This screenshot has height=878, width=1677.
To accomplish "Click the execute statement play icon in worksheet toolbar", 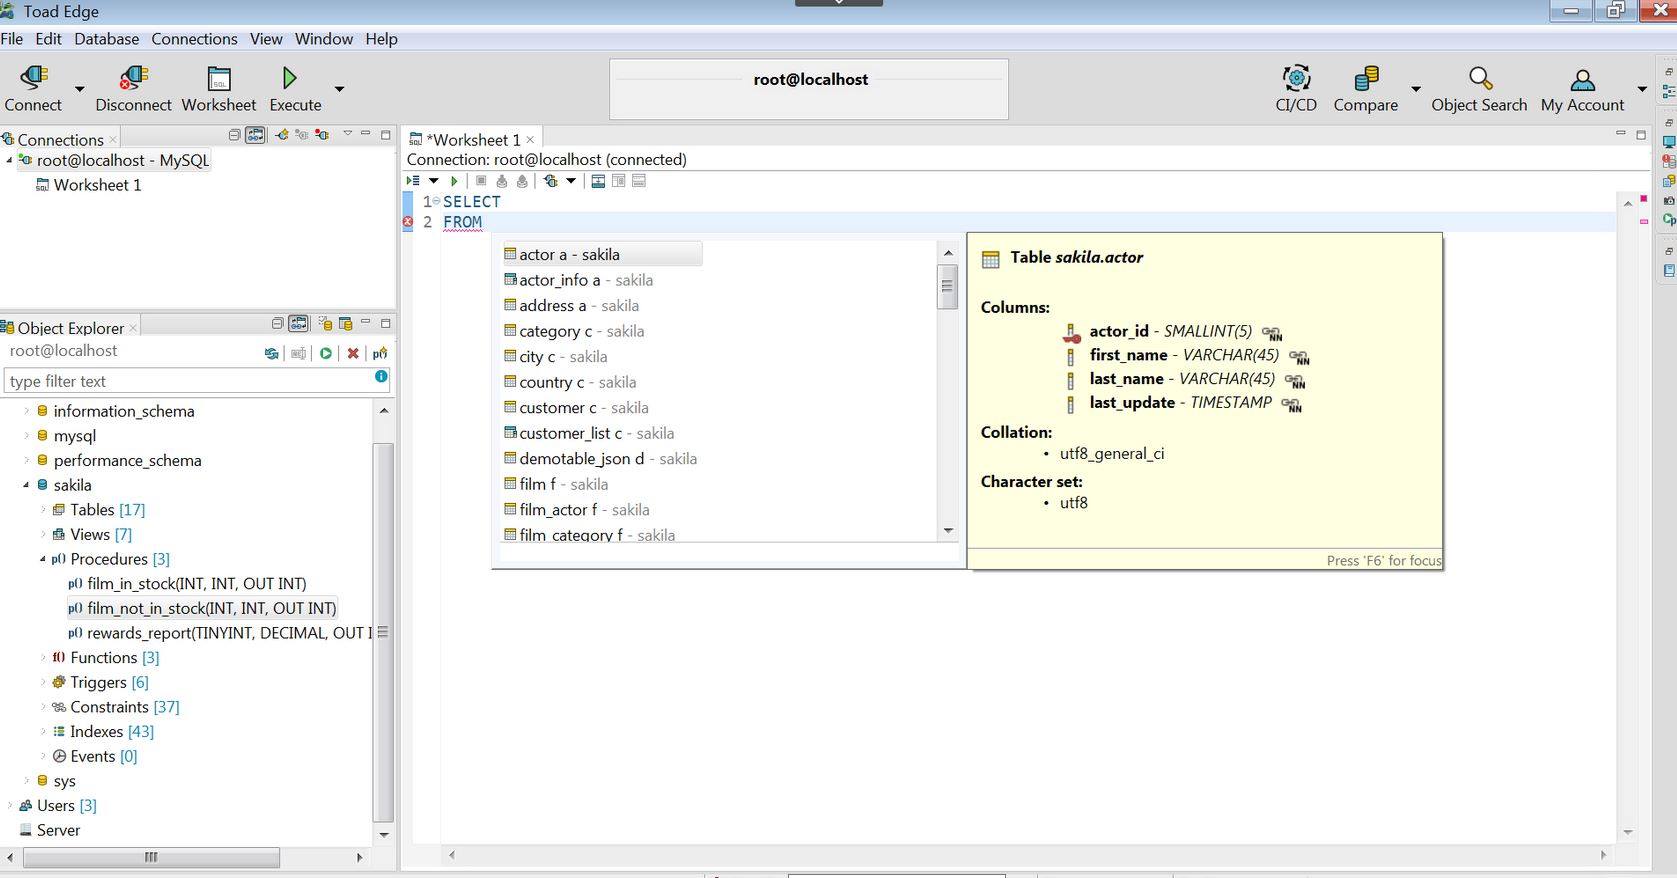I will pos(454,181).
